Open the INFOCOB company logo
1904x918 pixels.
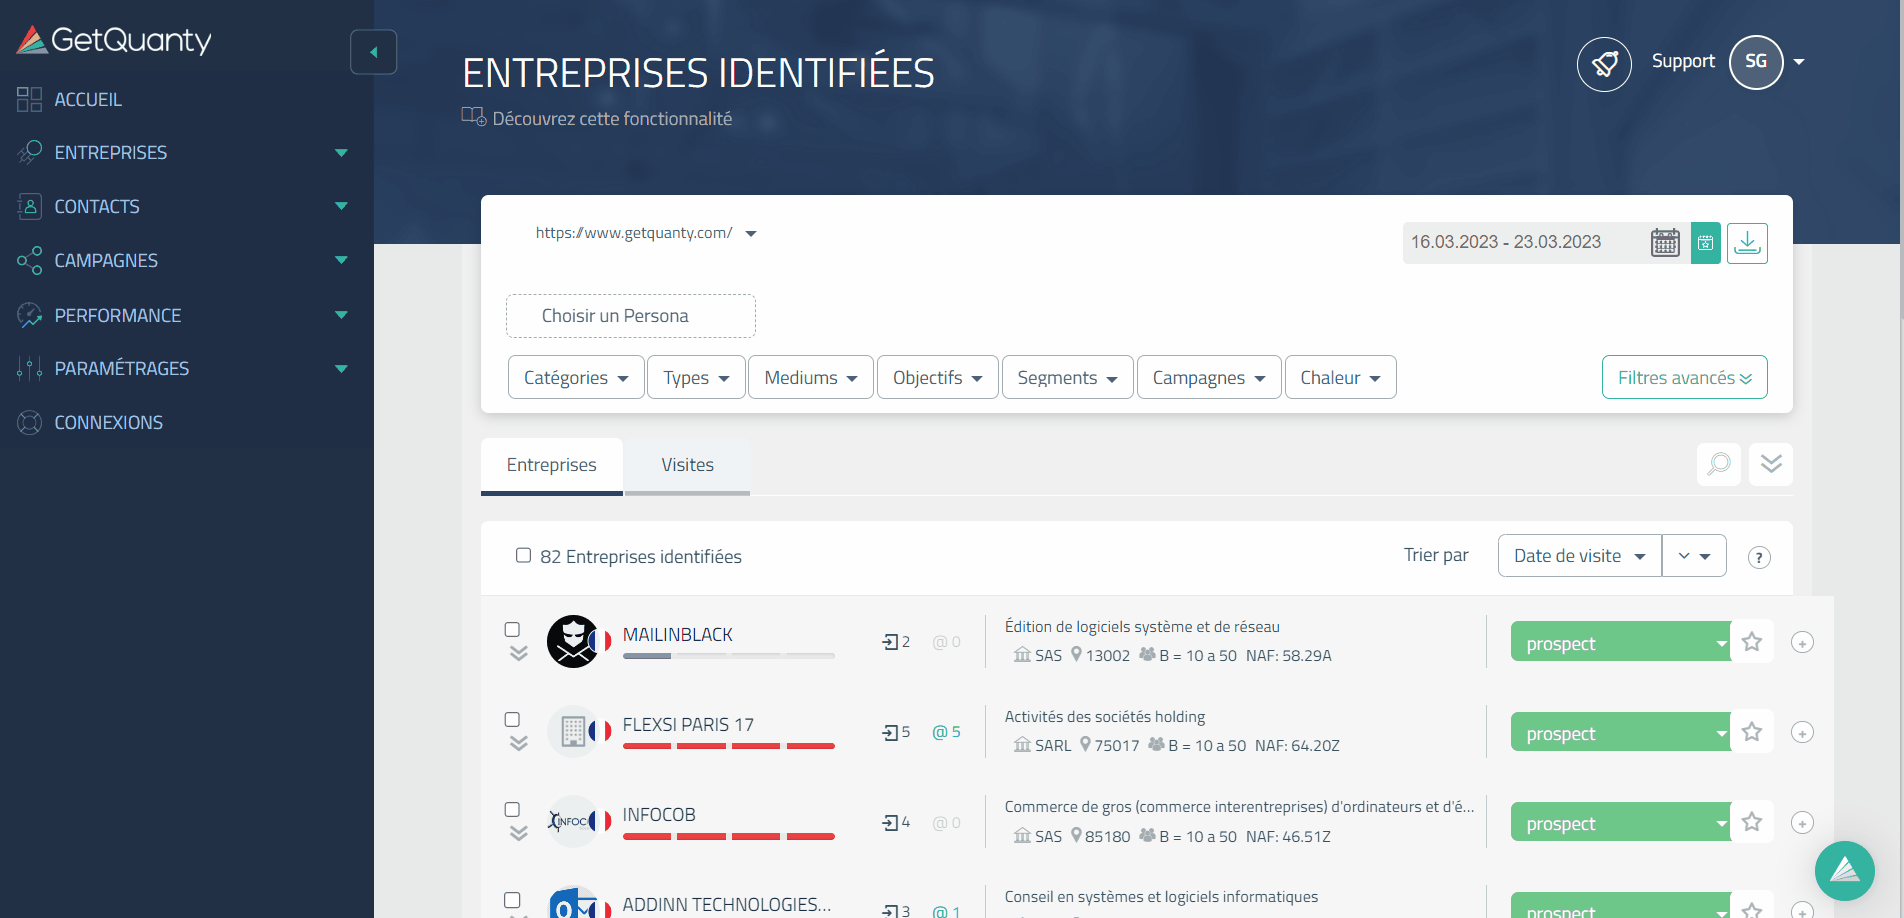point(573,821)
